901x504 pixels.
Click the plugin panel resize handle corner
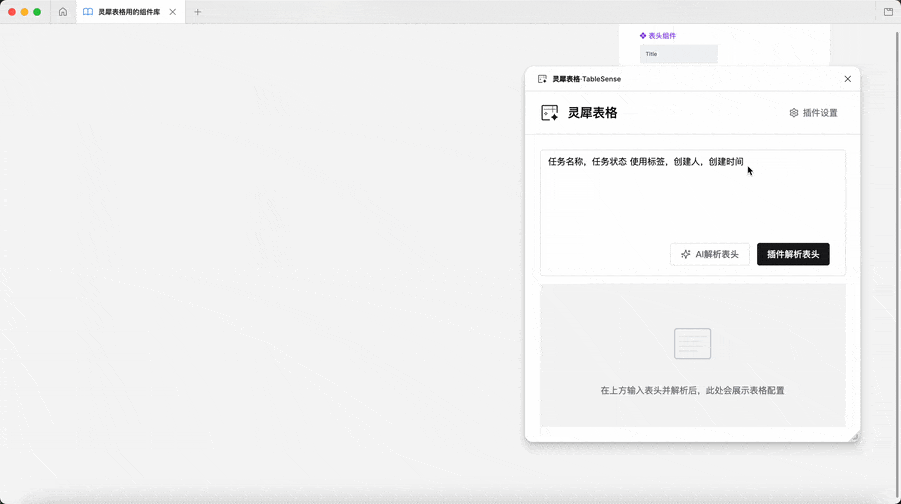click(854, 437)
